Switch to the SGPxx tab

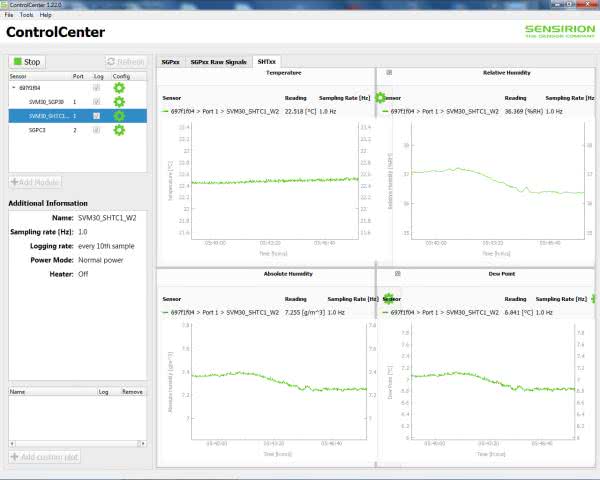tap(171, 62)
